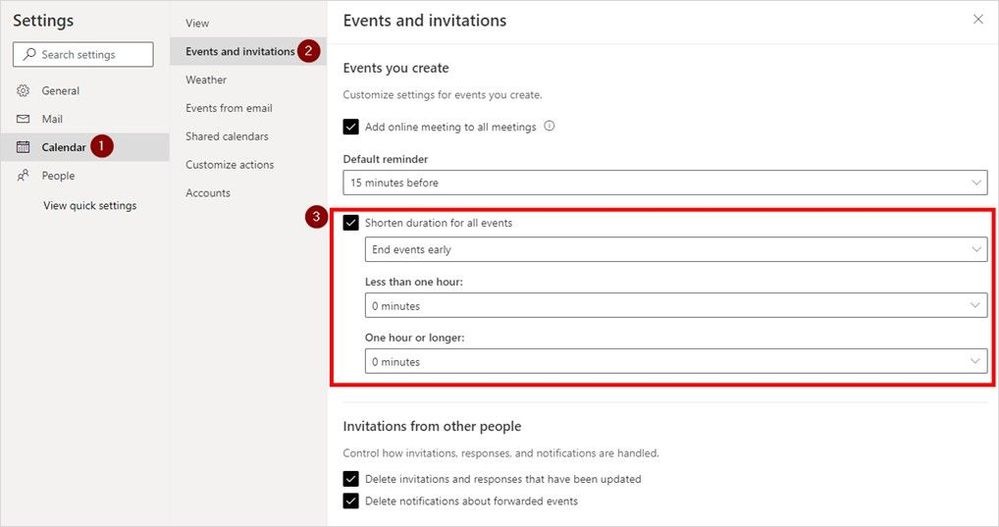This screenshot has width=999, height=527.
Task: Open Events and invitations settings
Action: coord(240,52)
